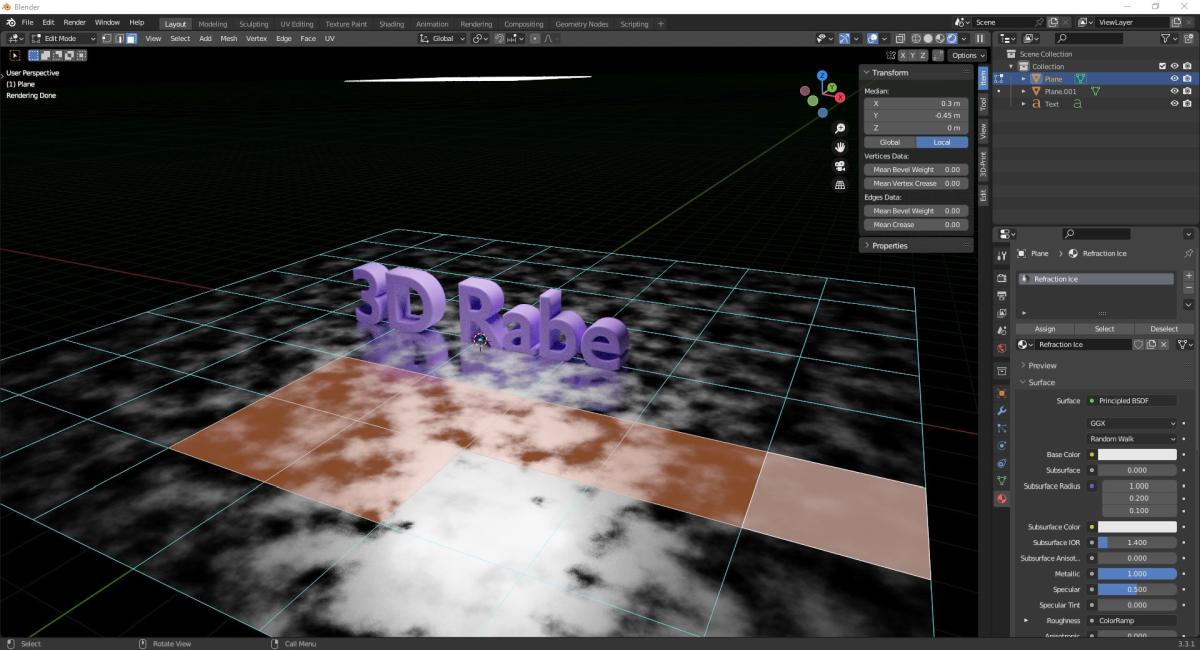Select edge select mode icon
Screen dimensions: 1200x650
click(119, 38)
